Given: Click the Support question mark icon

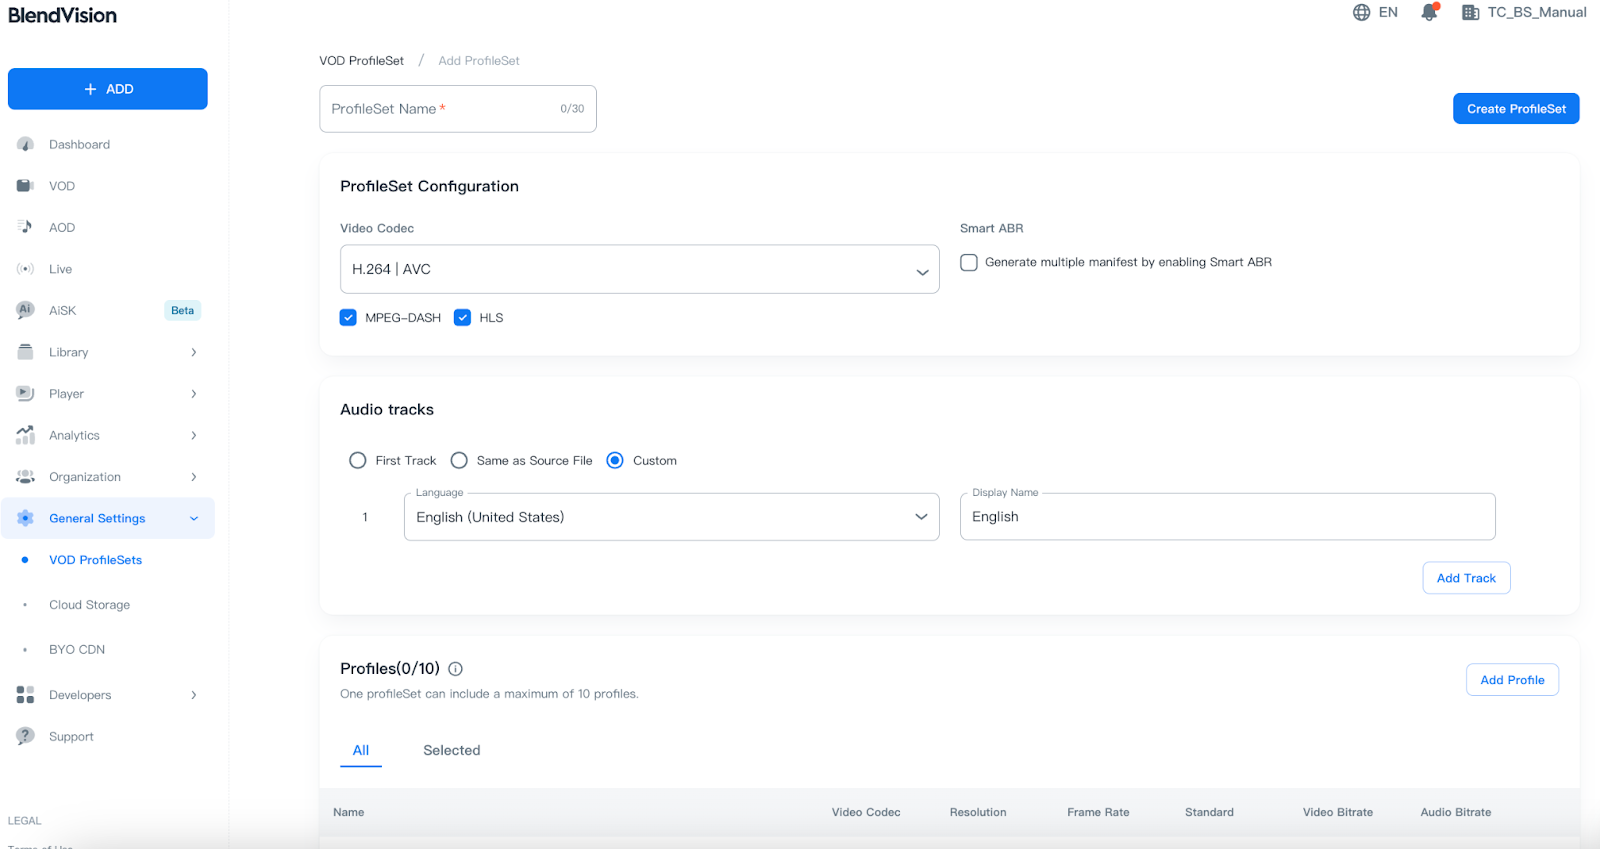Looking at the screenshot, I should [x=26, y=736].
